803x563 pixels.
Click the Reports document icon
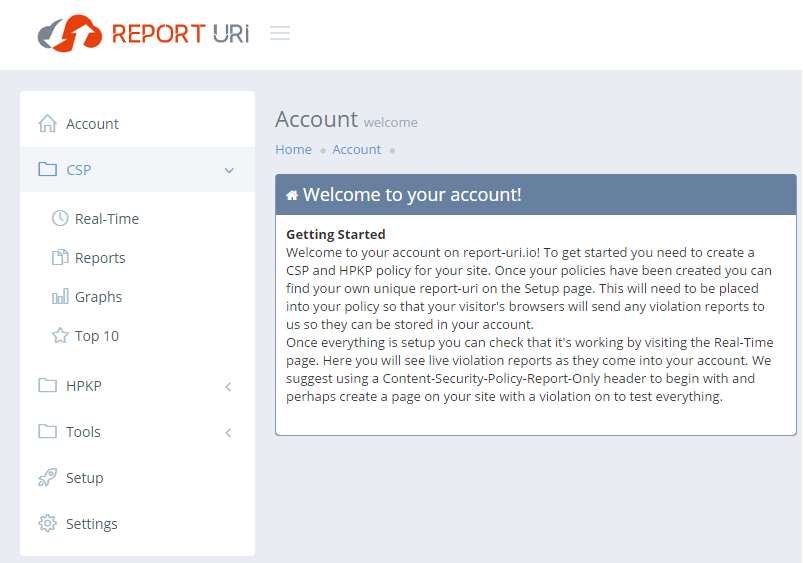(60, 257)
